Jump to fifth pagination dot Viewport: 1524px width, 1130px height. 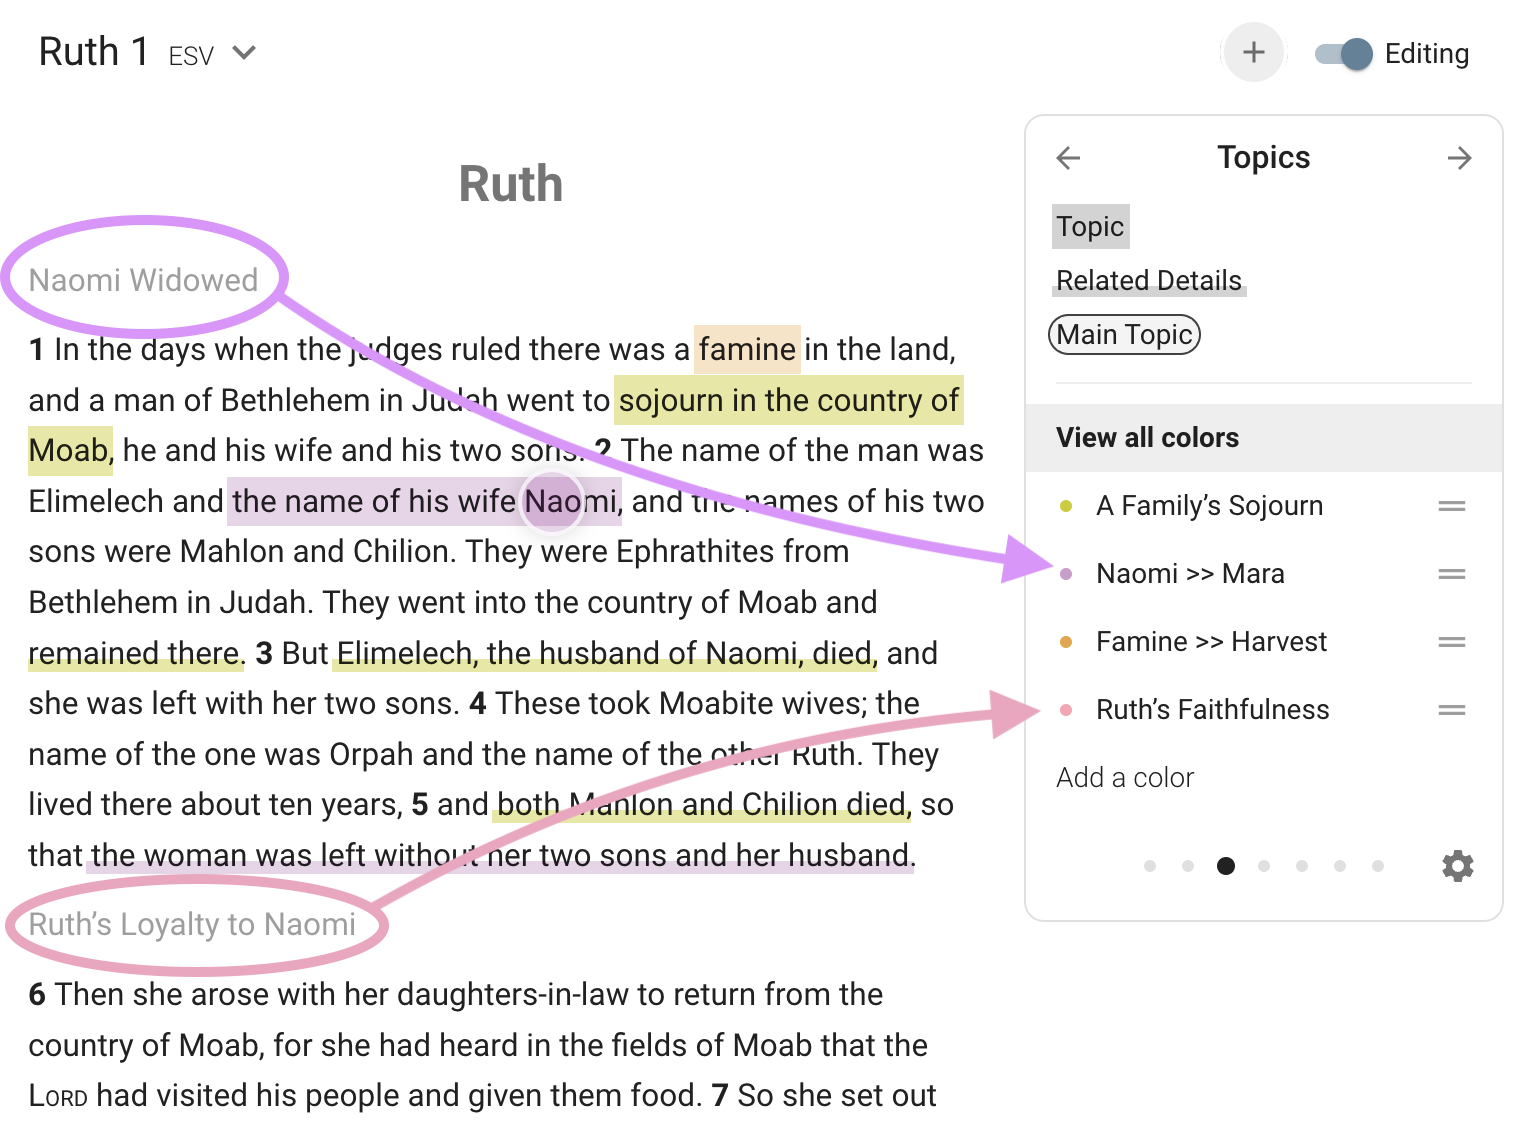point(1302,866)
